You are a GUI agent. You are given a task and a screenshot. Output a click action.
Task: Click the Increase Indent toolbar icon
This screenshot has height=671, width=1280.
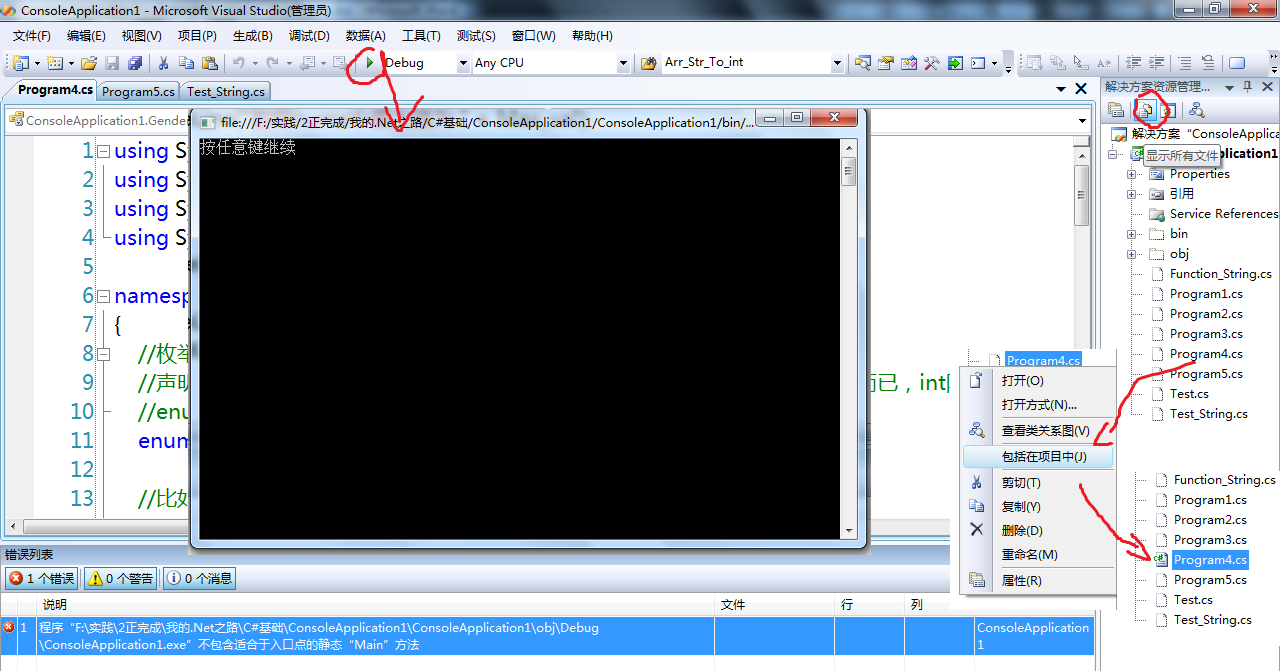click(1156, 63)
